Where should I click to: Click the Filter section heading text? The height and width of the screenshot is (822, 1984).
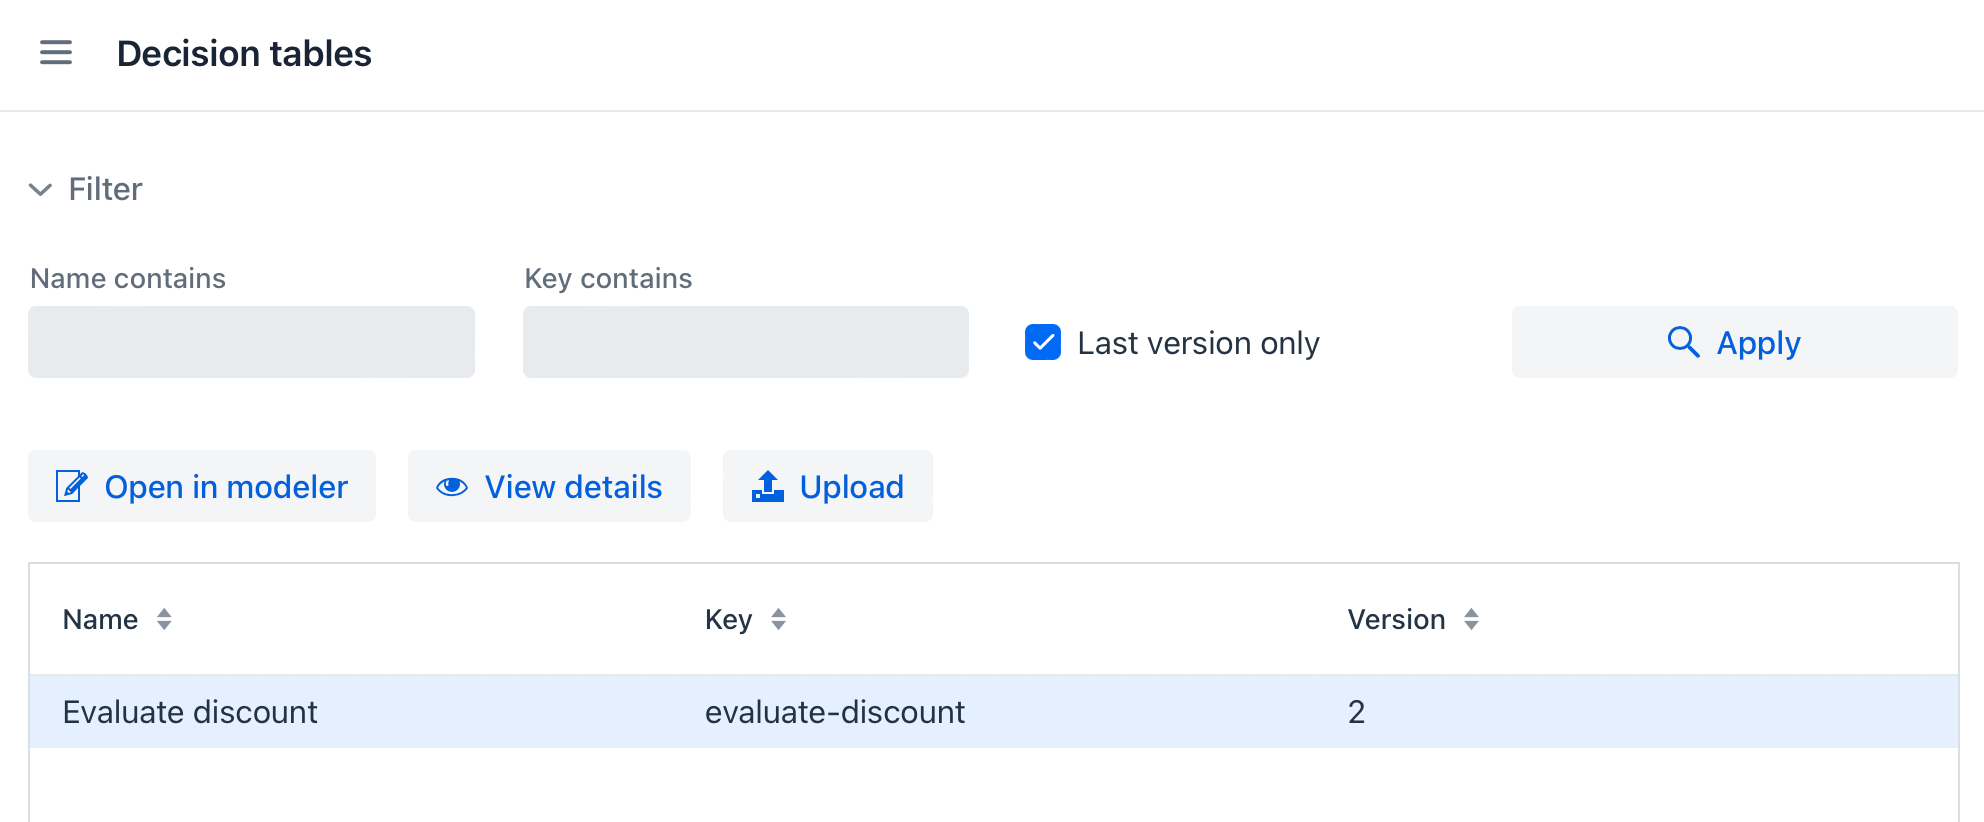(105, 189)
